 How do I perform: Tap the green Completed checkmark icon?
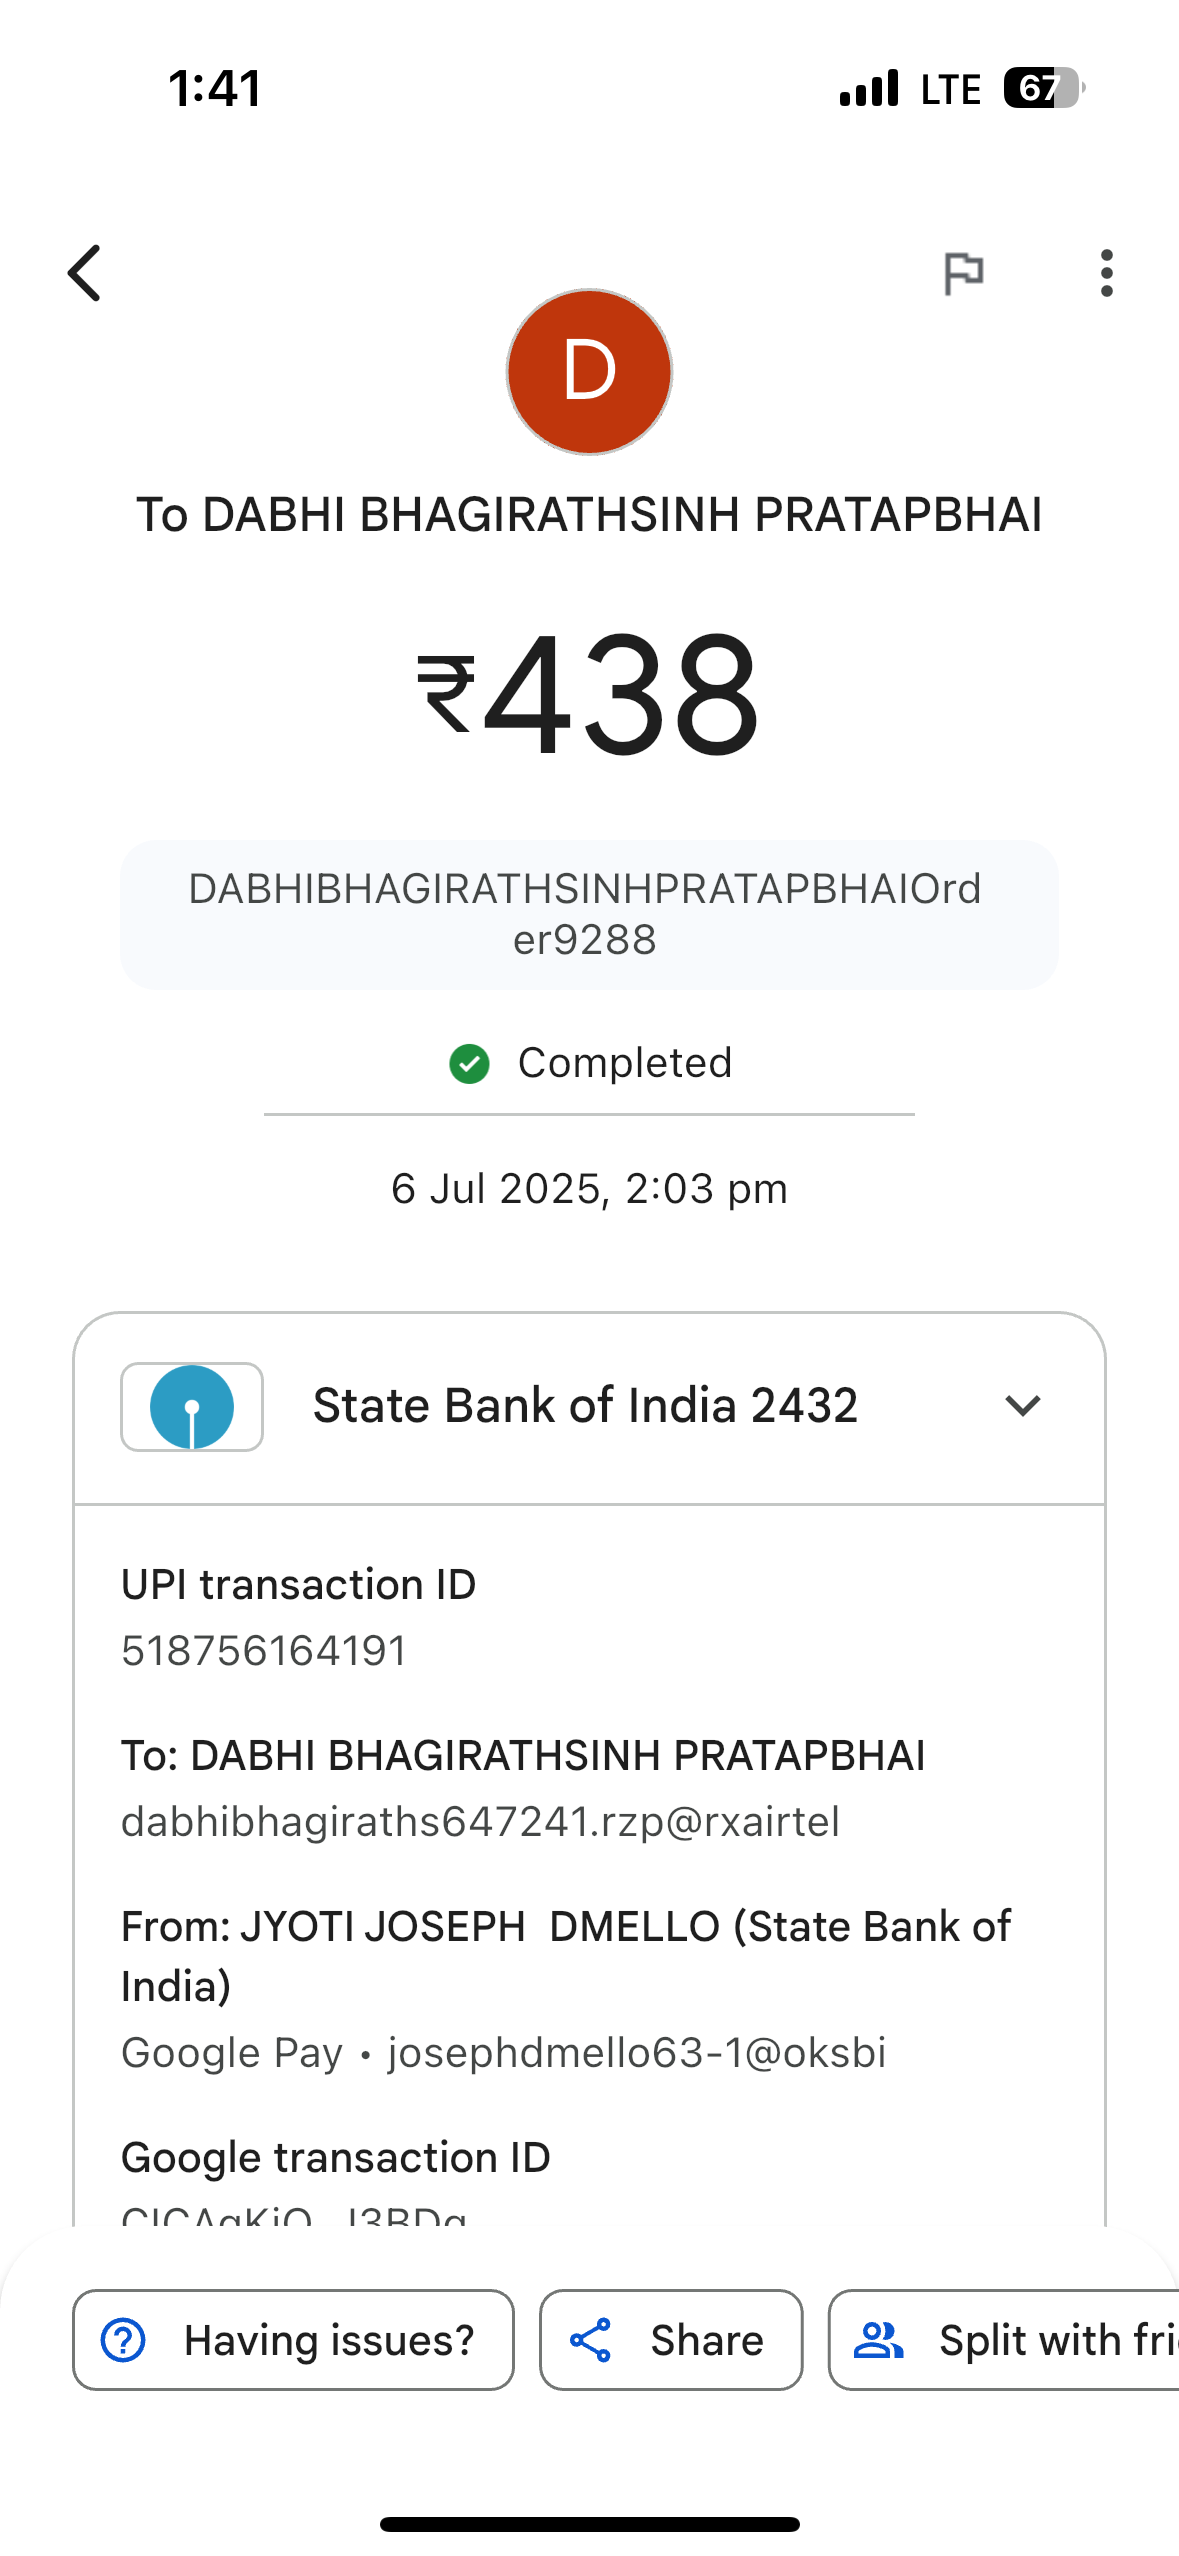(469, 1063)
